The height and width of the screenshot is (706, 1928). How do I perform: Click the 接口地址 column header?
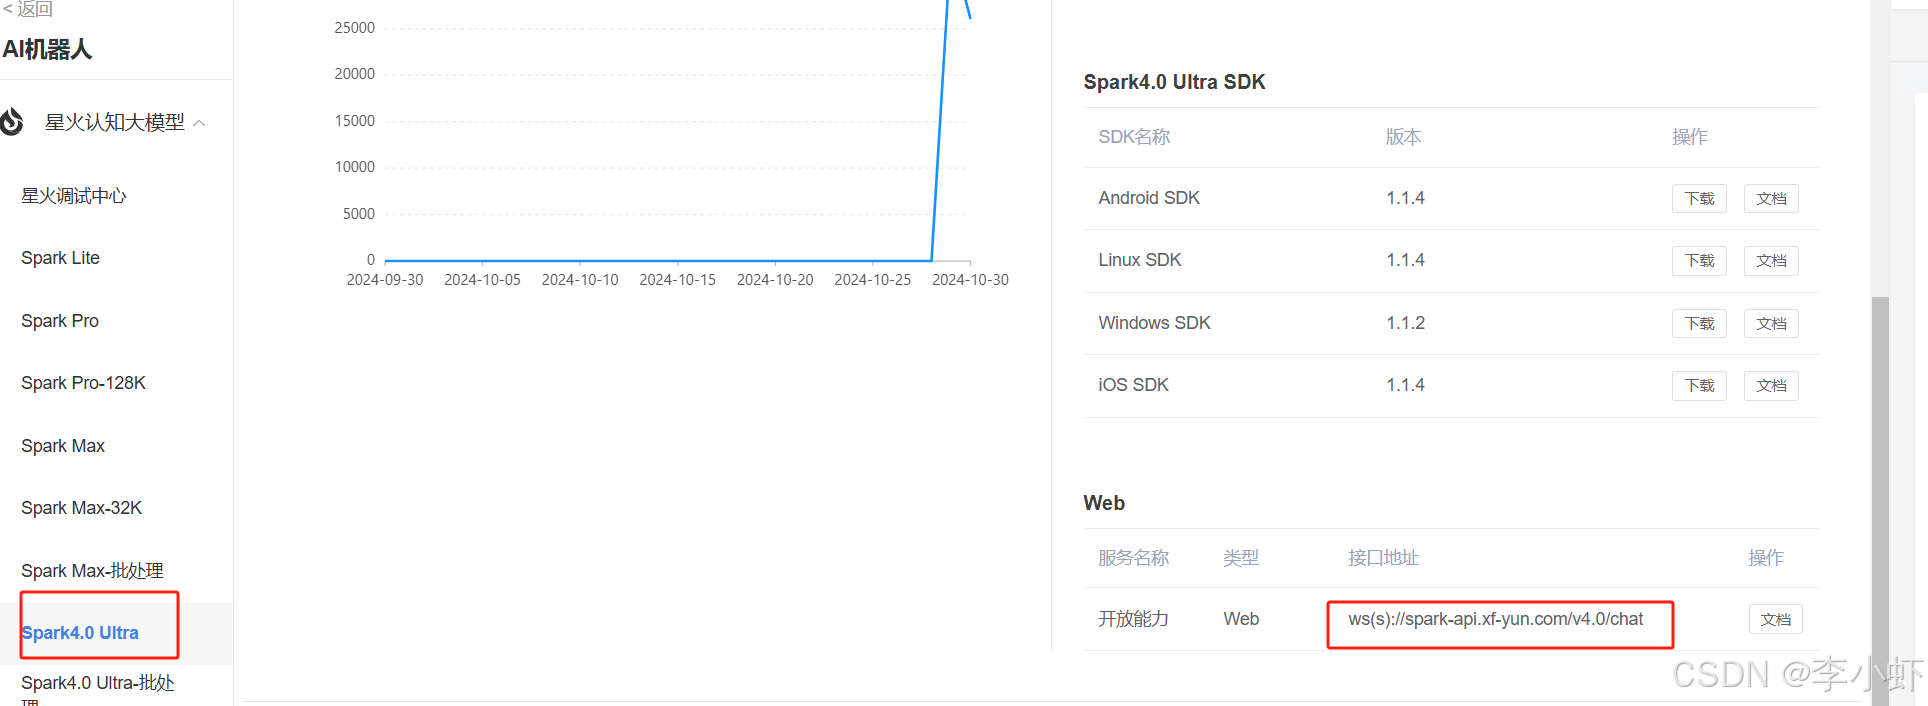[x=1383, y=558]
